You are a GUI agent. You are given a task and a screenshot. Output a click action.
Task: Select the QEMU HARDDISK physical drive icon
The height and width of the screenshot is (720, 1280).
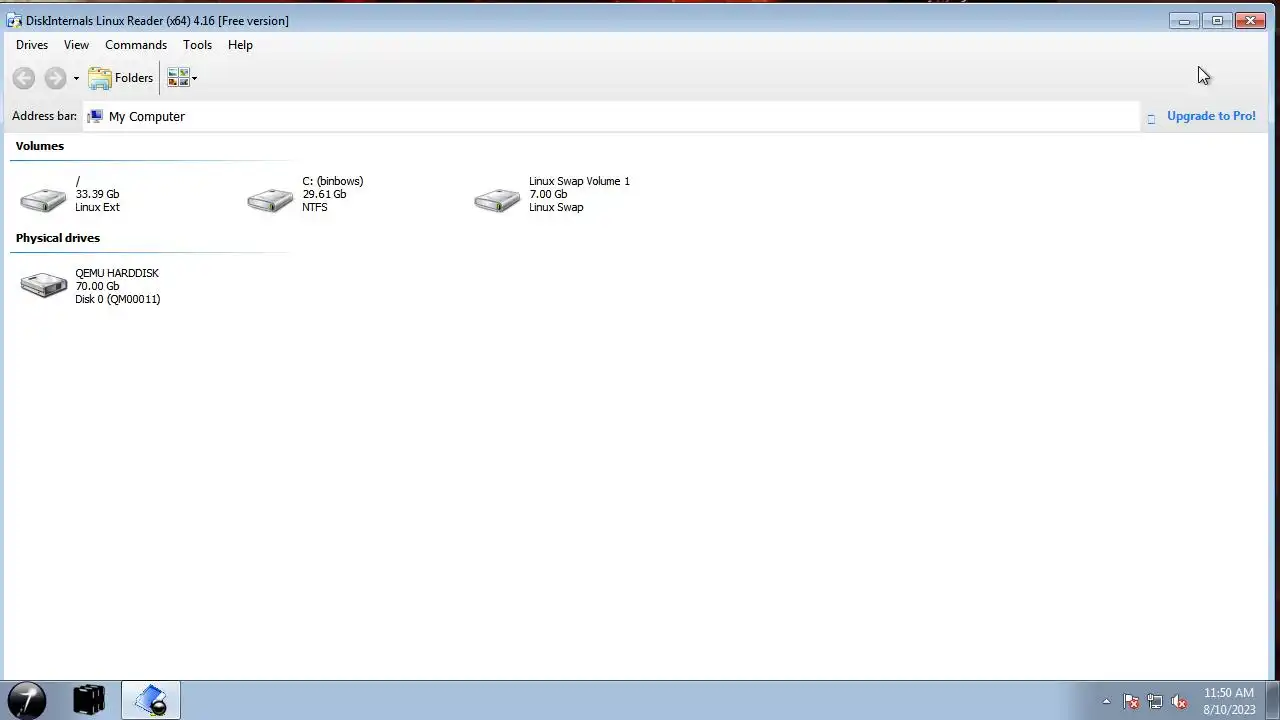(x=43, y=286)
